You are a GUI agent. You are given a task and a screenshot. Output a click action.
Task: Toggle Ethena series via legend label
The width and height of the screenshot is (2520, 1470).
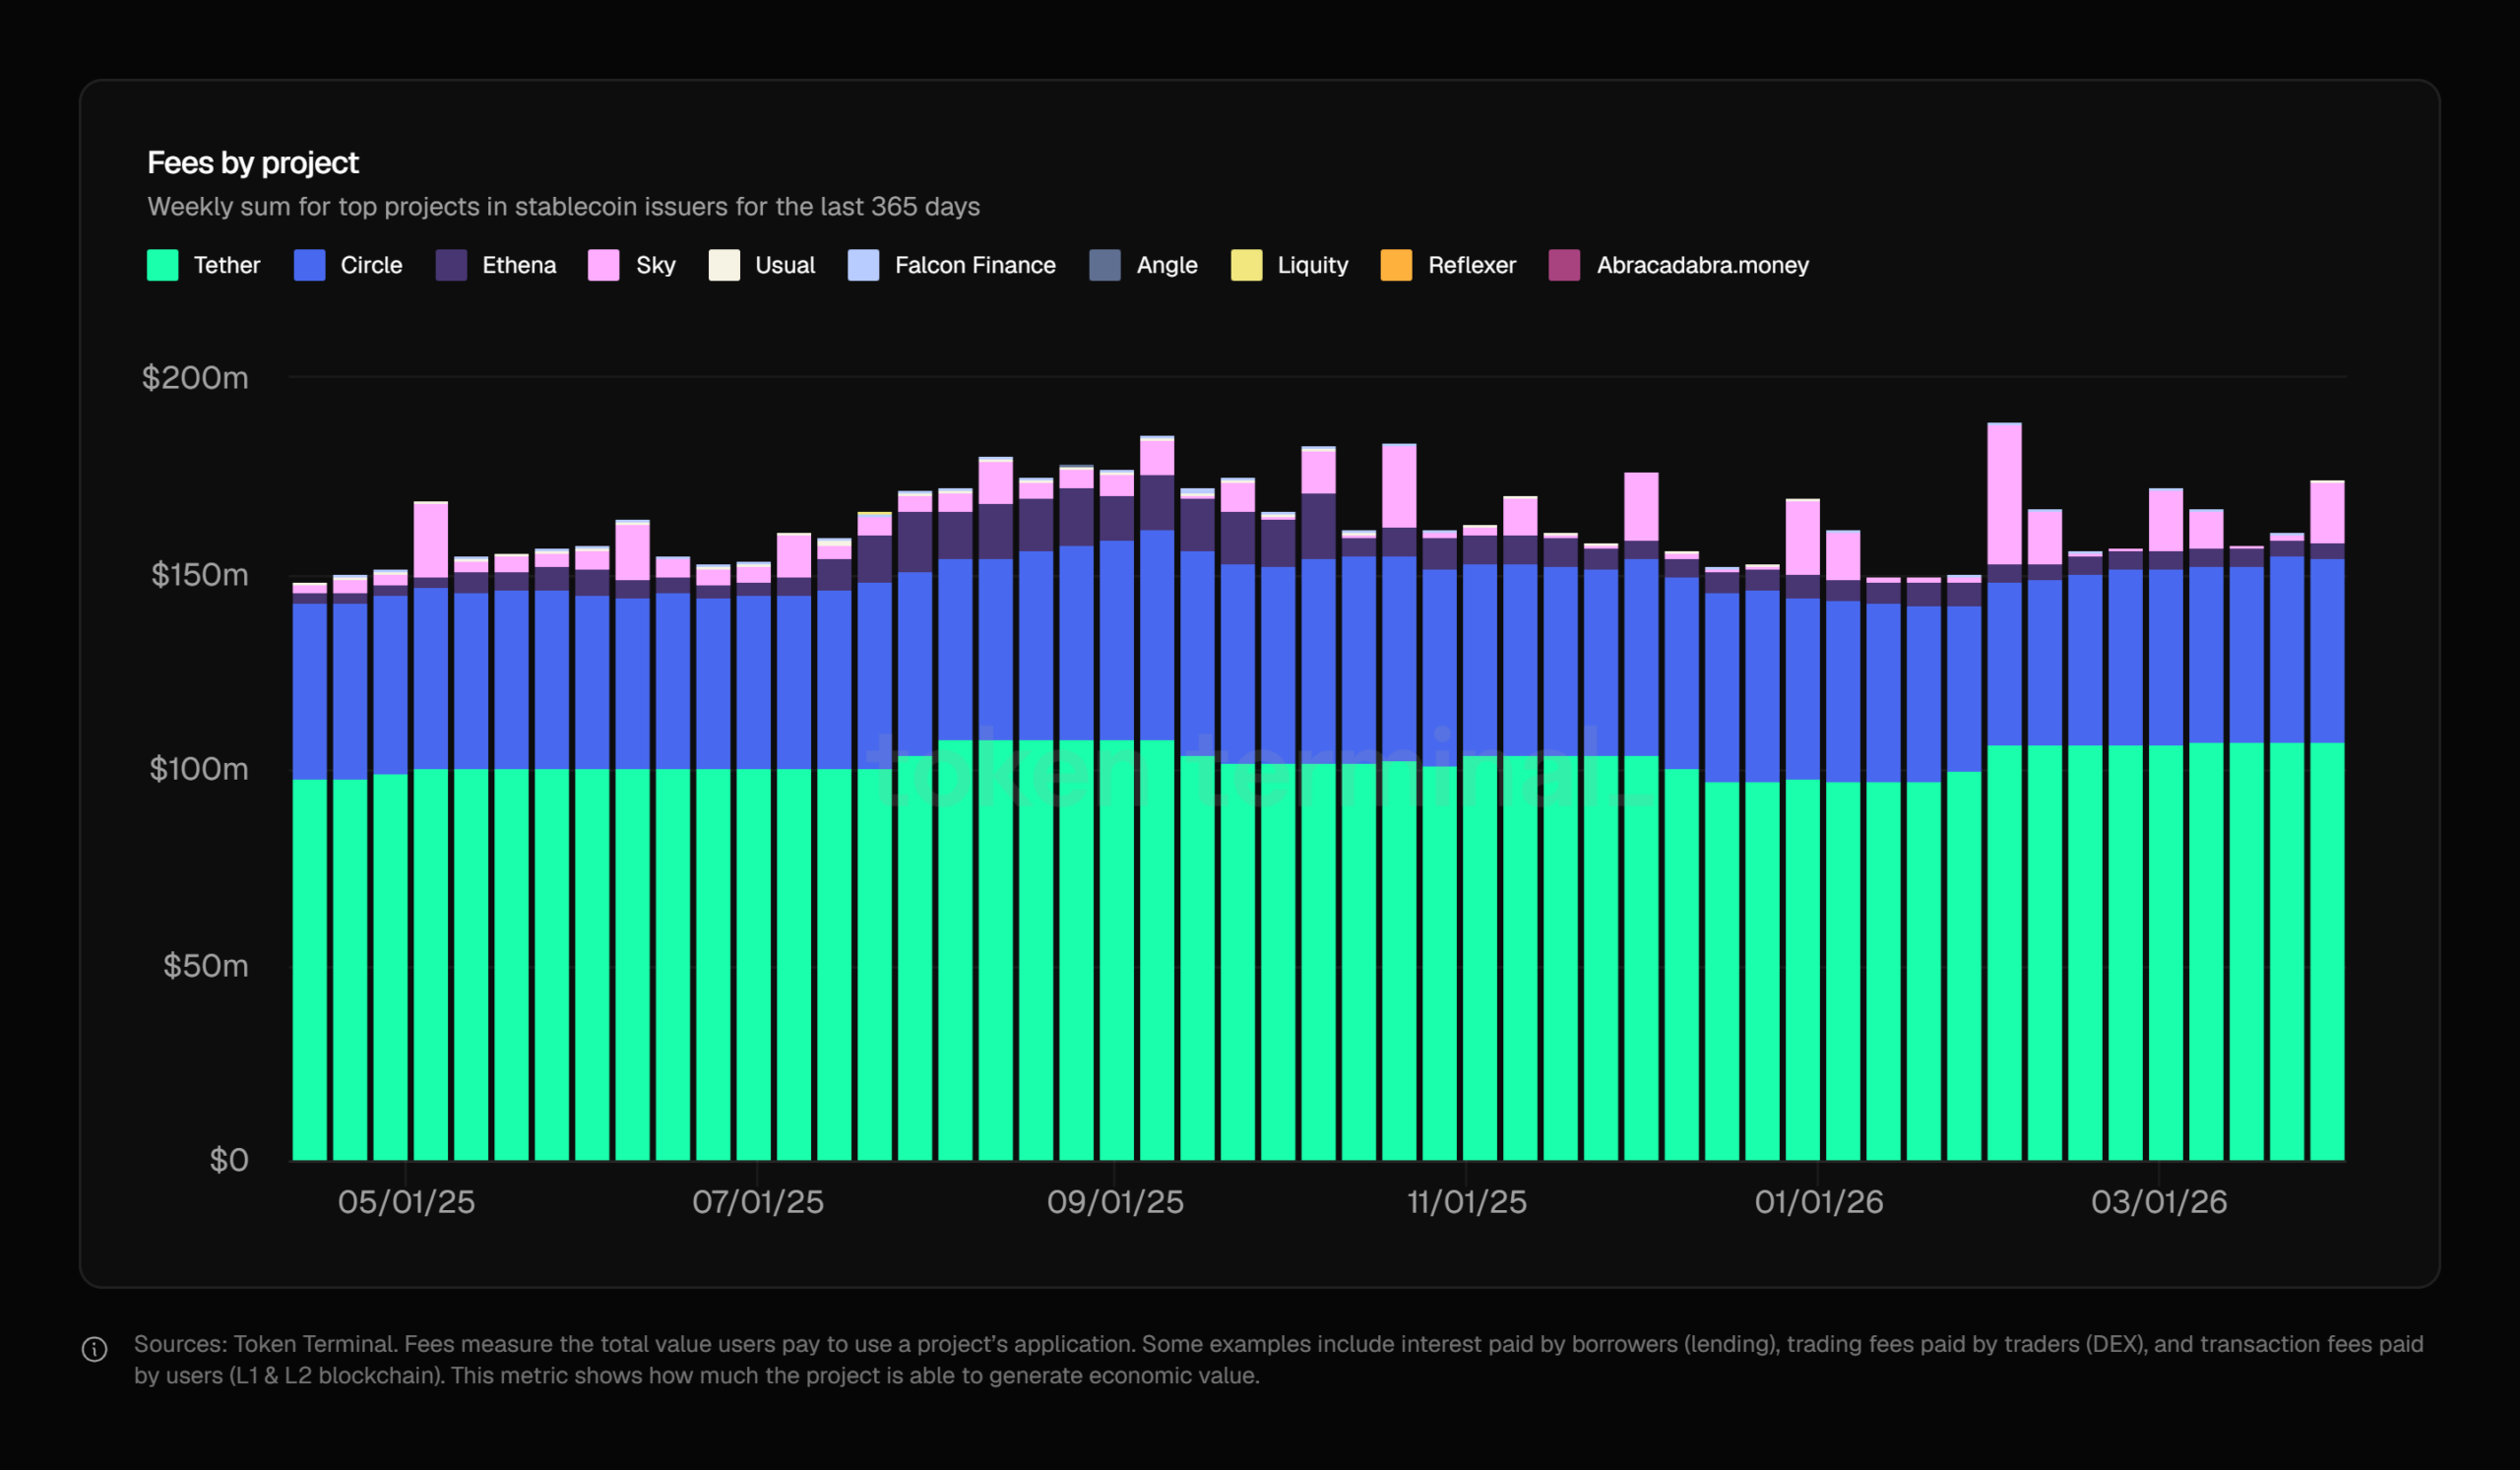518,265
